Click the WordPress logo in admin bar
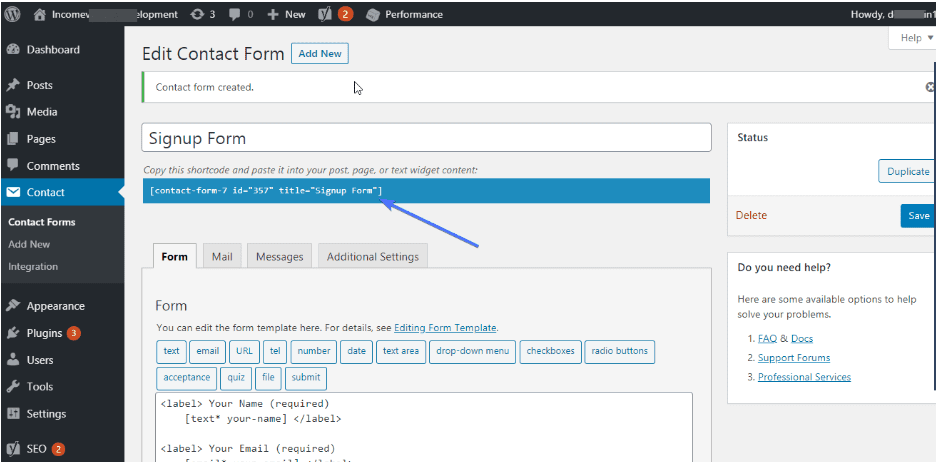Screen dimensions: 936x464 (x=13, y=14)
